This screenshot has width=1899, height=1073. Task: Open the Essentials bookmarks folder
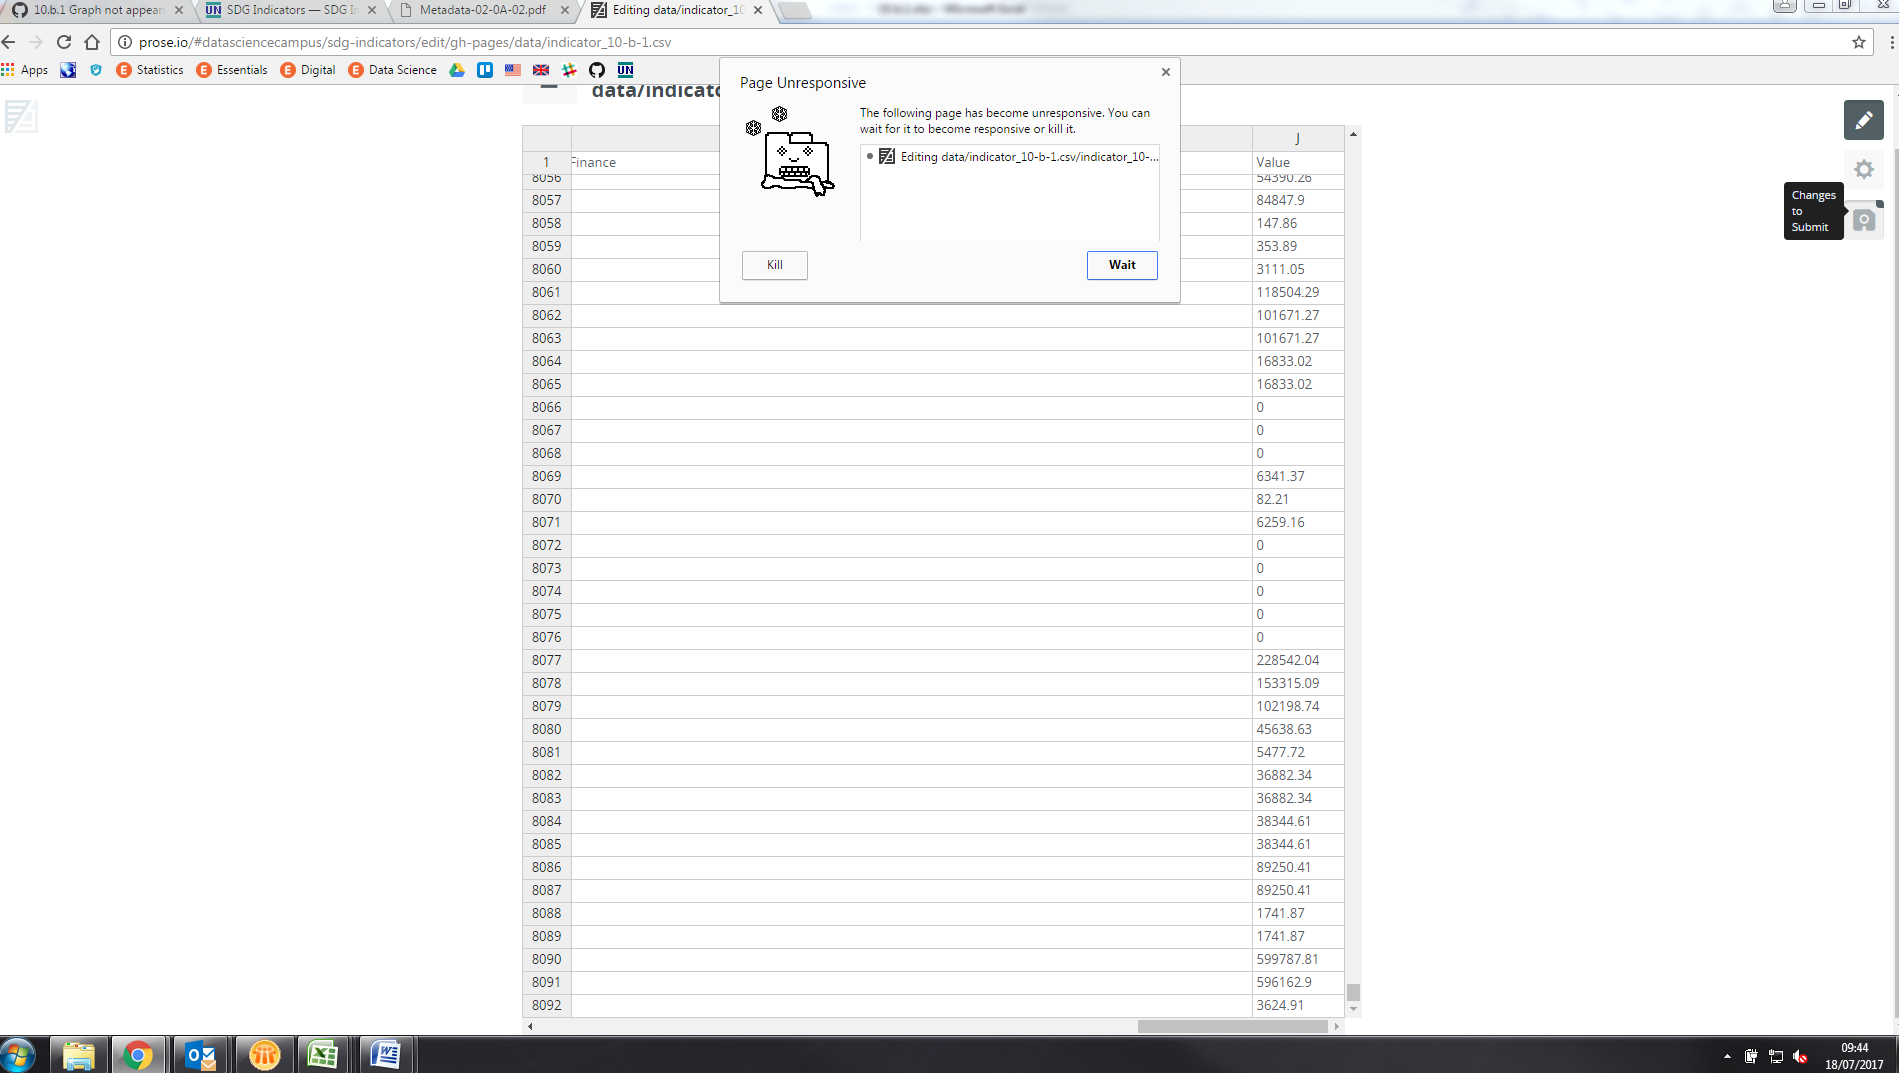click(x=232, y=70)
